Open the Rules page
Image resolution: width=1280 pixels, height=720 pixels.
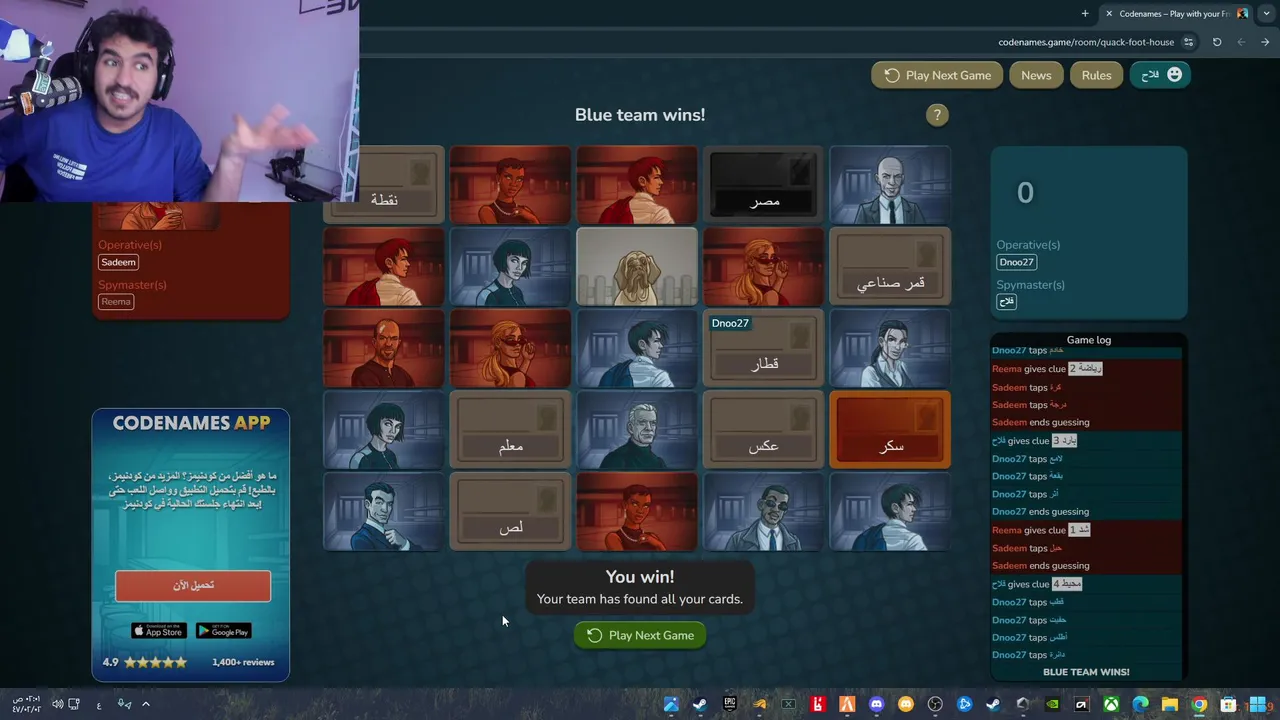(1096, 75)
